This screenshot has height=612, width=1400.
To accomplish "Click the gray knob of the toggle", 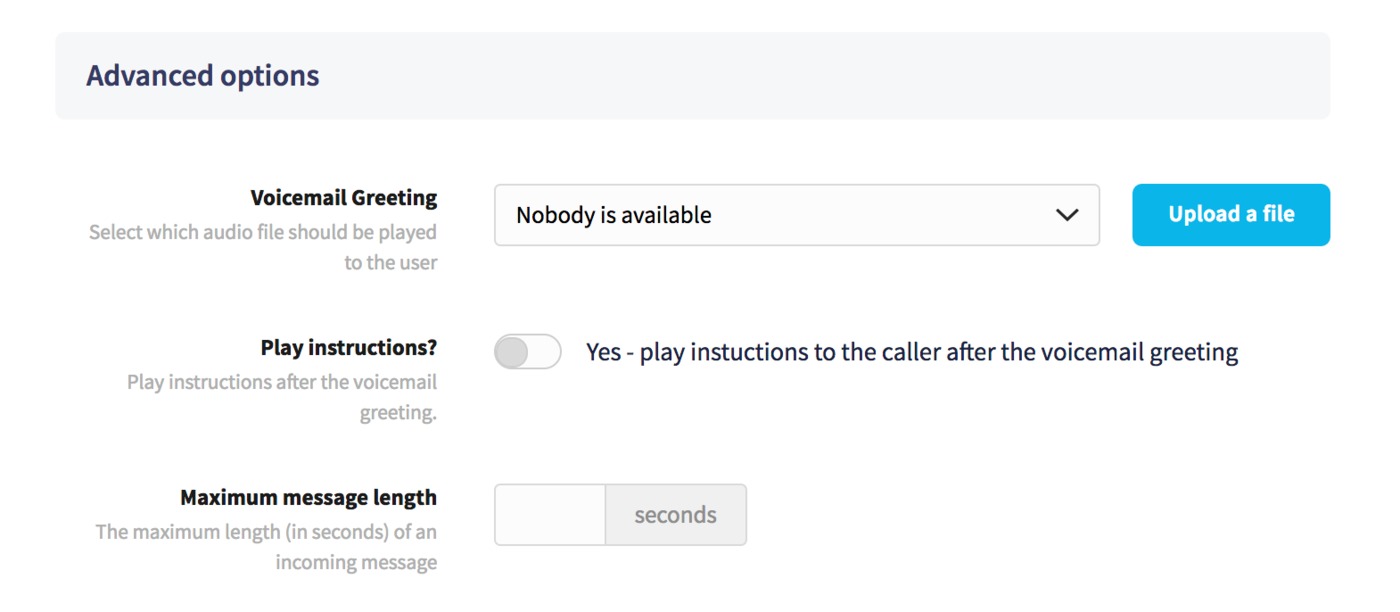I will tap(512, 352).
